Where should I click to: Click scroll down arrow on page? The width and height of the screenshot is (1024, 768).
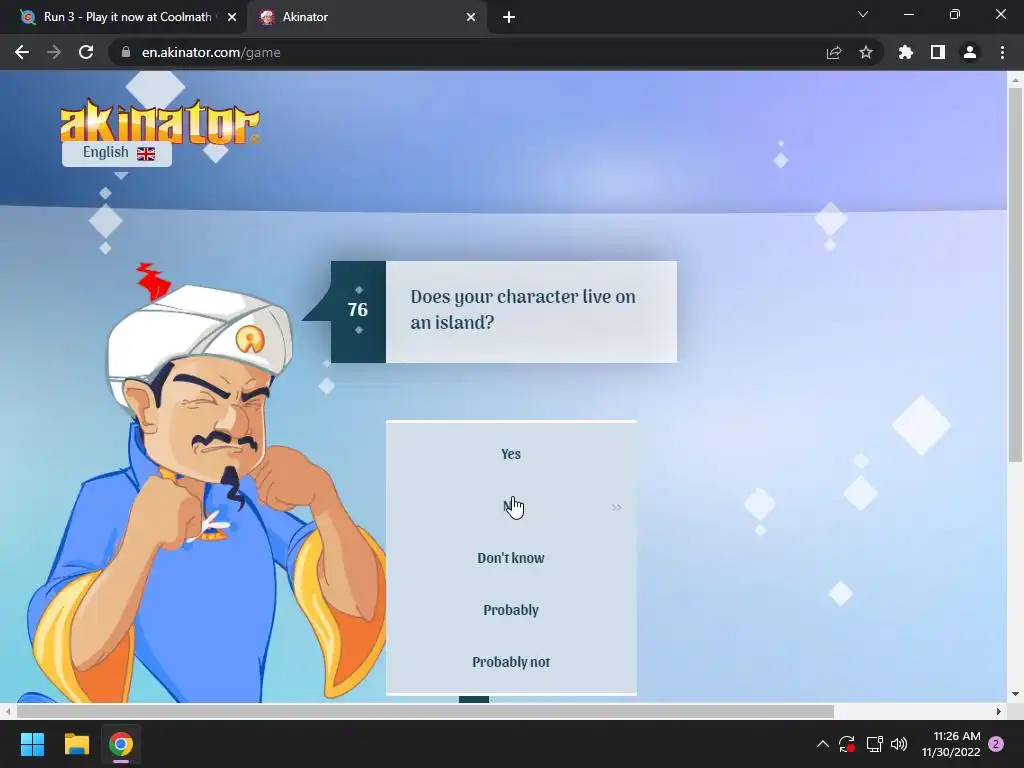coord(1015,694)
